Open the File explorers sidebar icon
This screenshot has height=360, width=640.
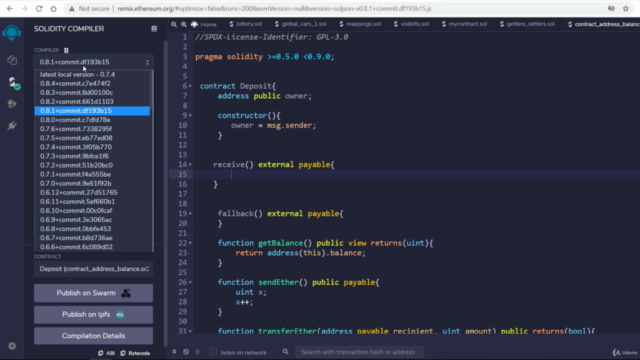[12, 60]
